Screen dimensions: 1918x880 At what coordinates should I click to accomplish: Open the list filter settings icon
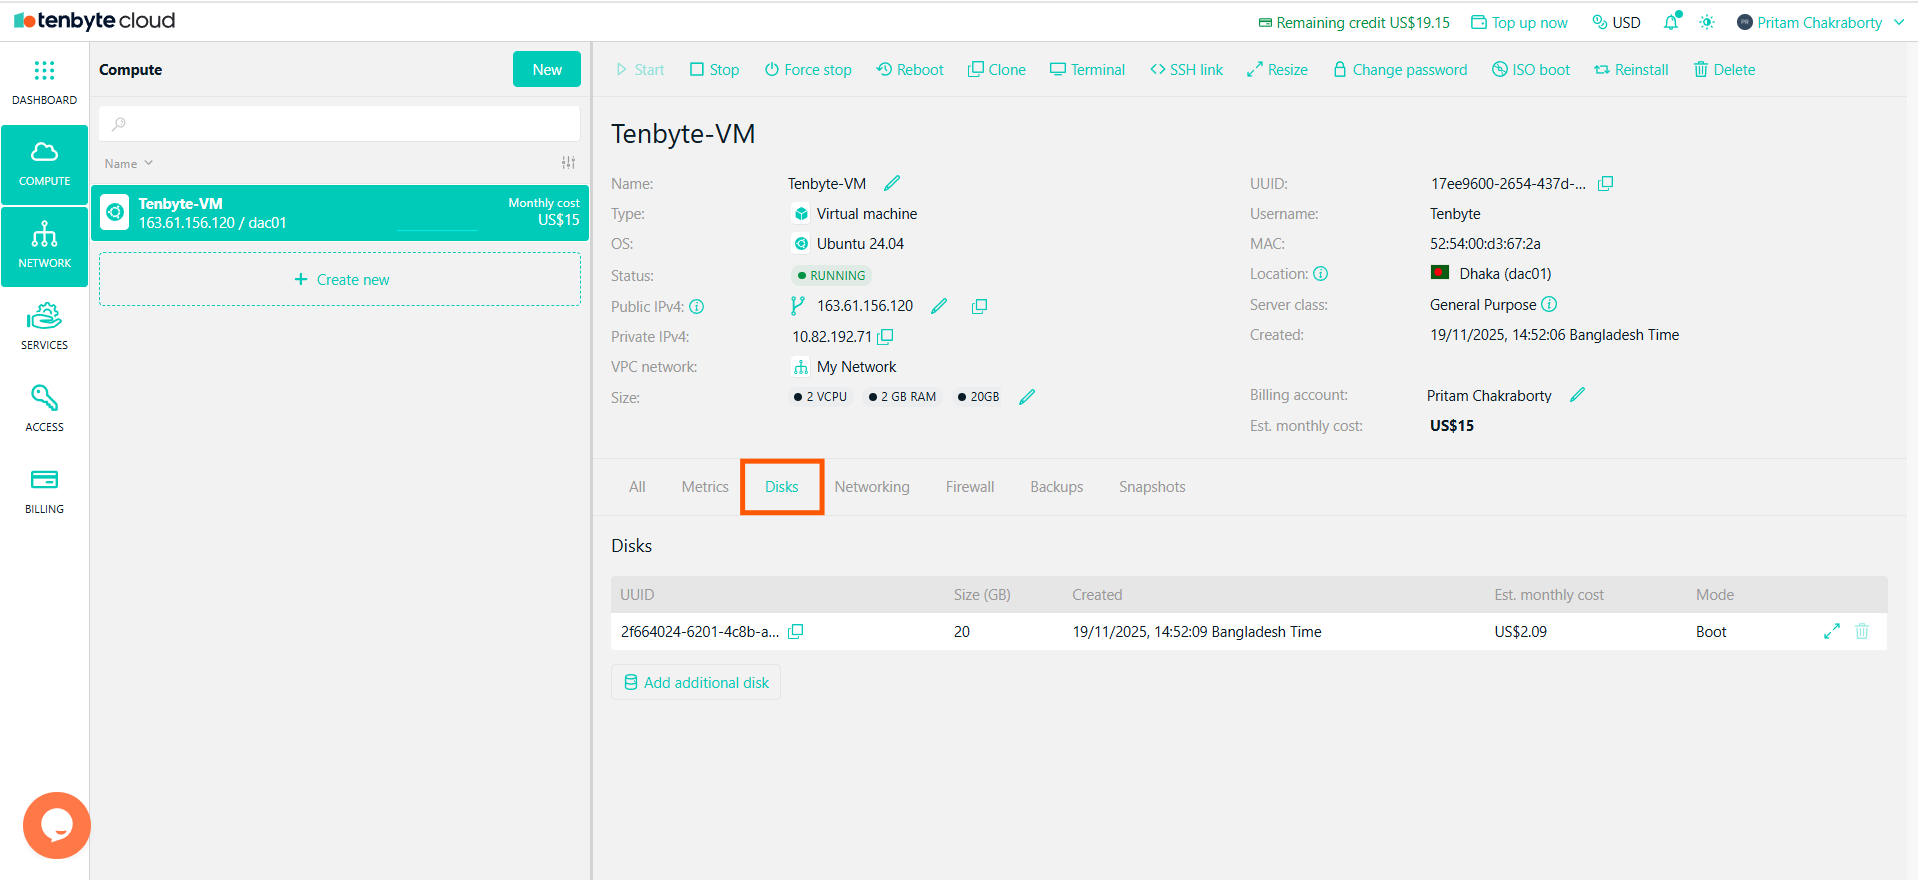[x=568, y=163]
